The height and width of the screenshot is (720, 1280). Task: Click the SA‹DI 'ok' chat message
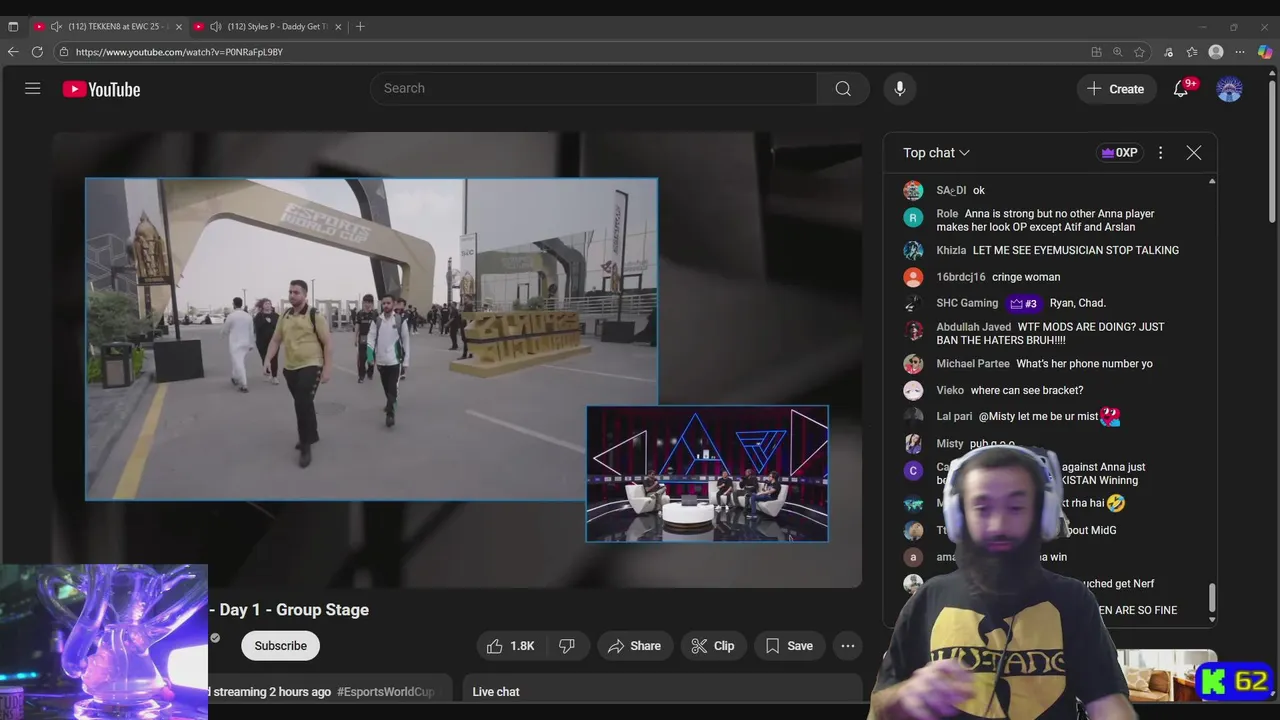point(979,190)
